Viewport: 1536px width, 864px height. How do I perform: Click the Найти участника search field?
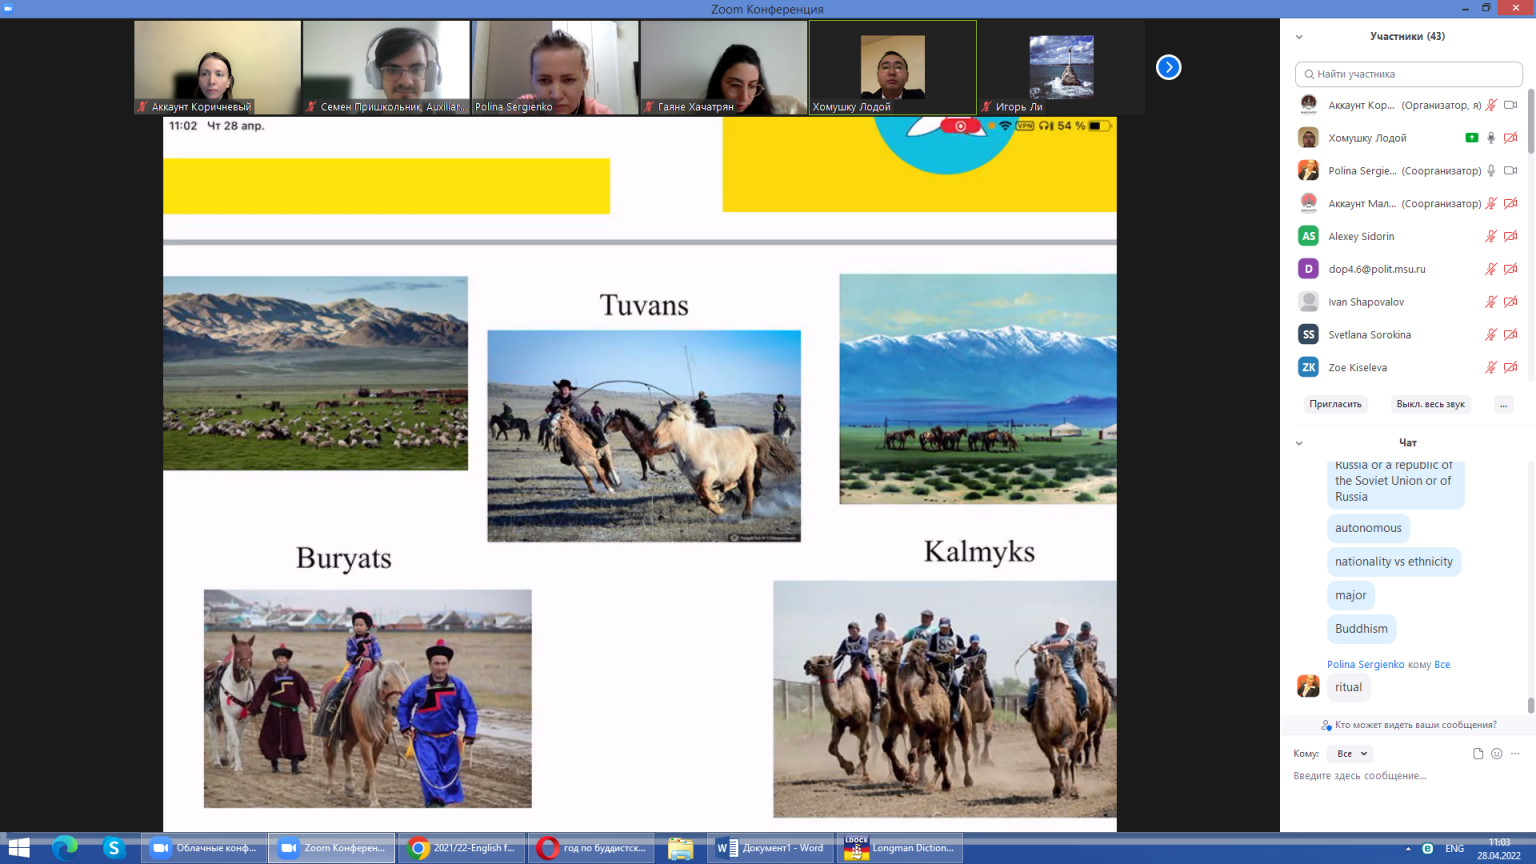[1408, 74]
